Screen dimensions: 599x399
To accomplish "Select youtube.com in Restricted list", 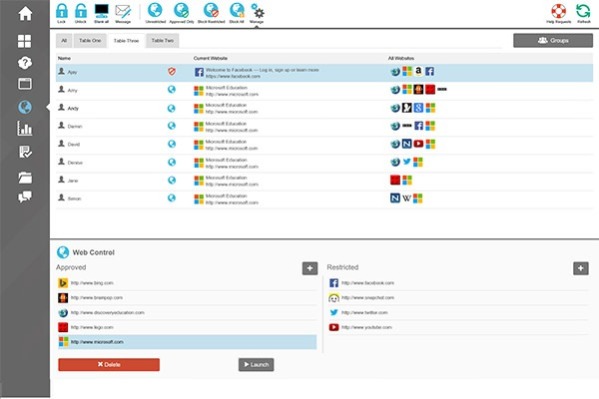I will 458,327.
